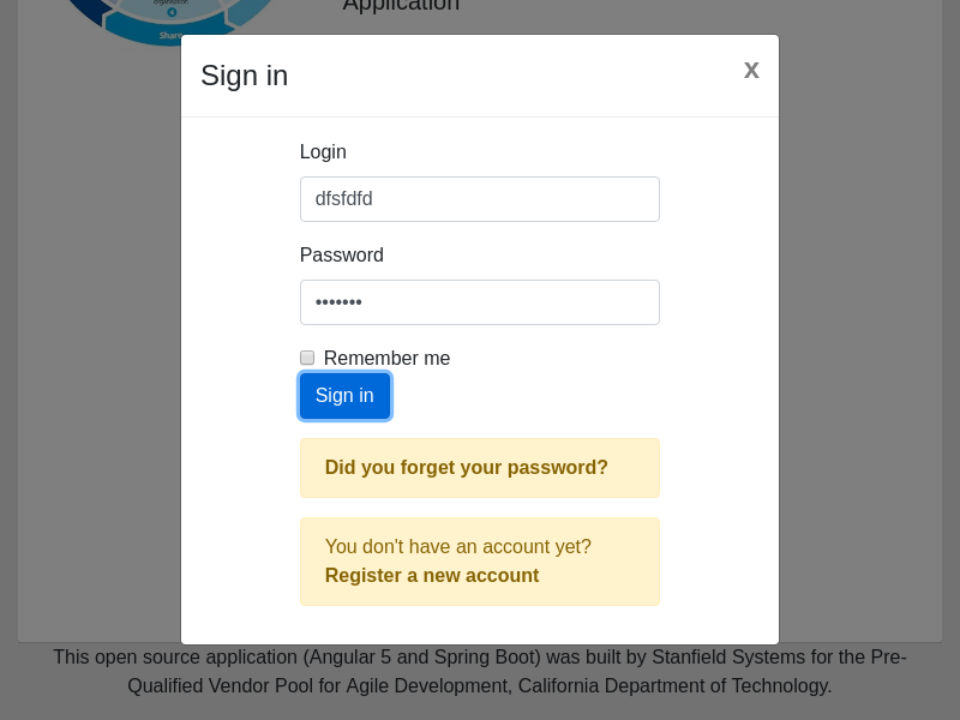
Task: Click the Sign in dialog title
Action: 244,76
